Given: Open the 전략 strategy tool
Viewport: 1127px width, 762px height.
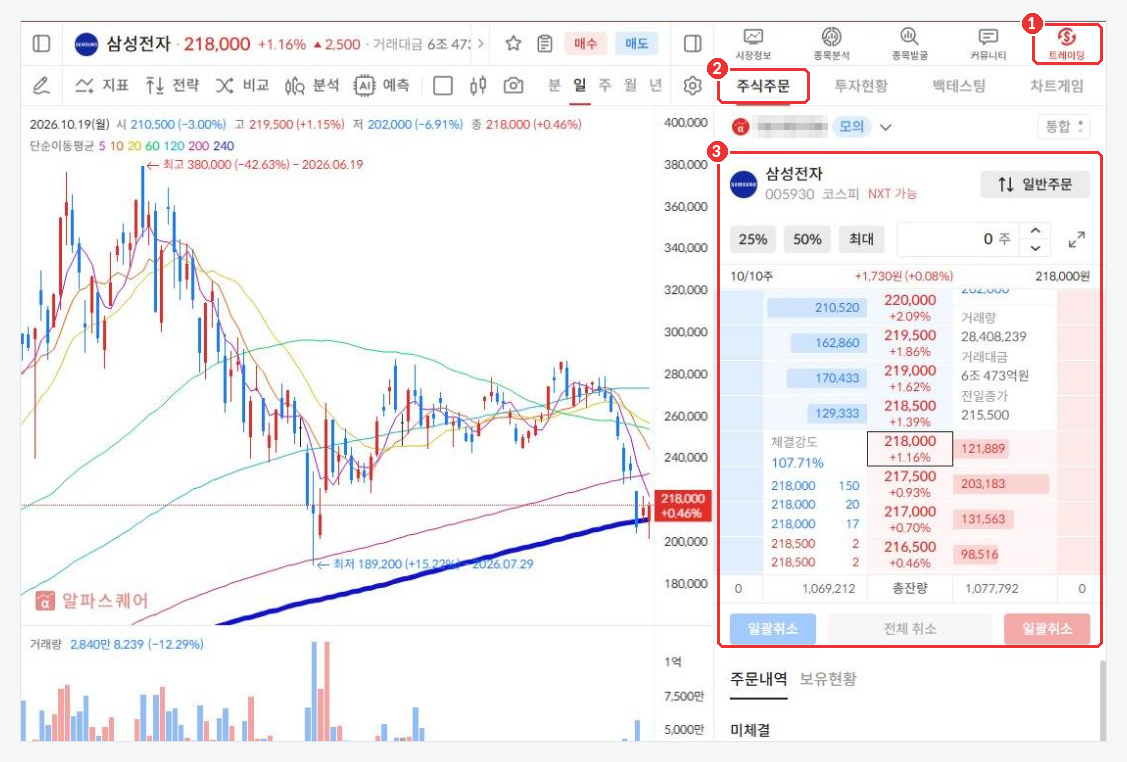Looking at the screenshot, I should 172,86.
